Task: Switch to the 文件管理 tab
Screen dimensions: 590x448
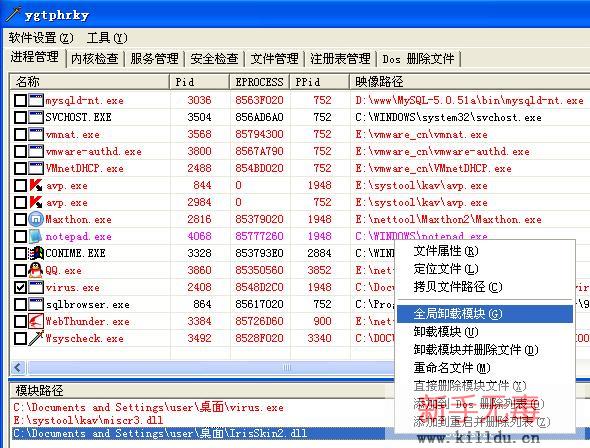Action: click(274, 59)
